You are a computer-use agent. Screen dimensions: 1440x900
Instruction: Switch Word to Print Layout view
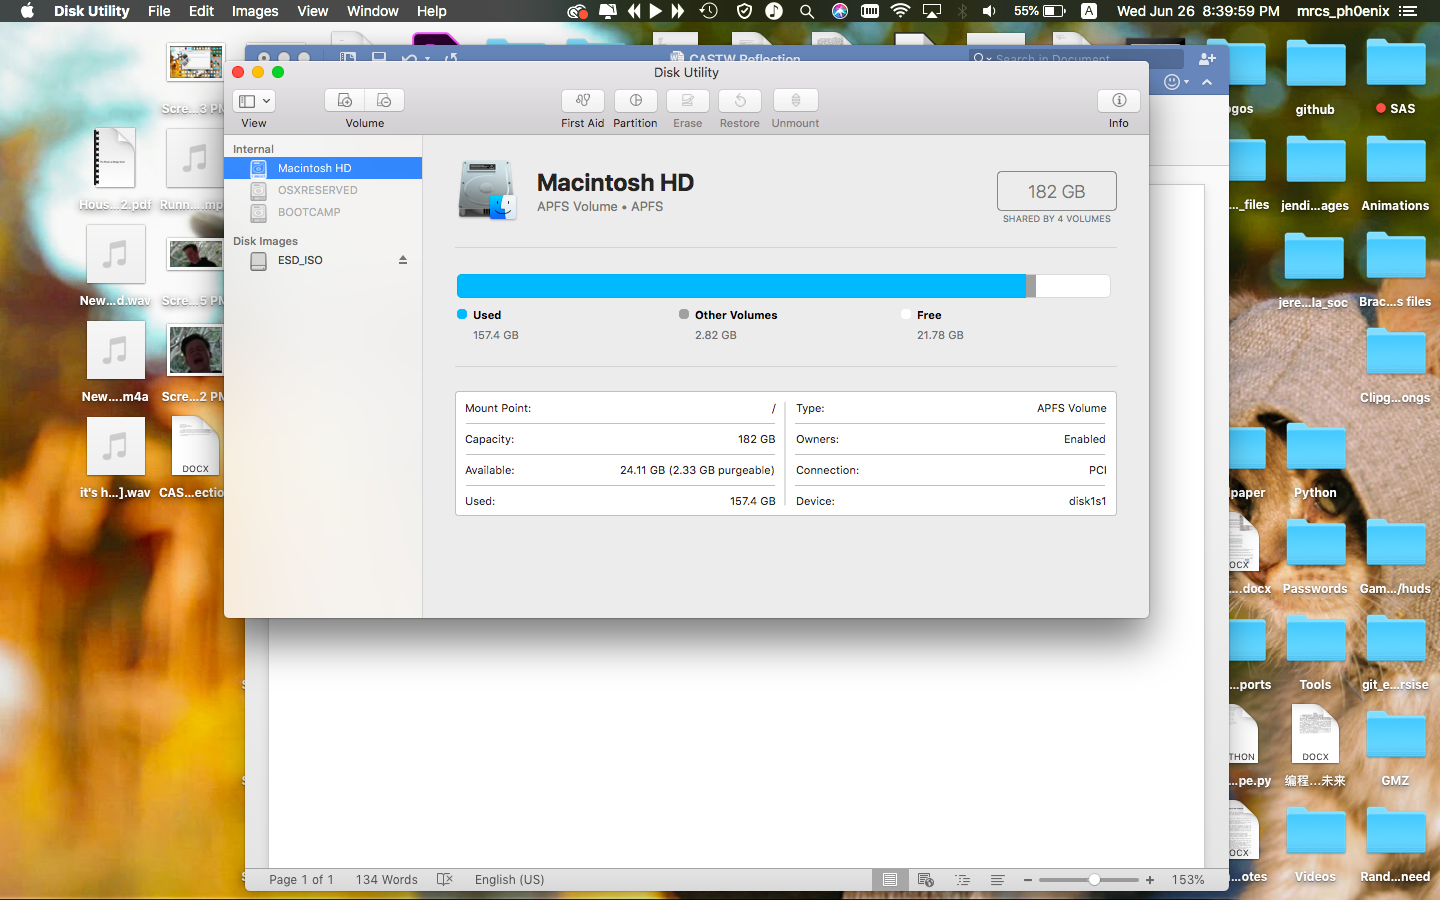889,880
